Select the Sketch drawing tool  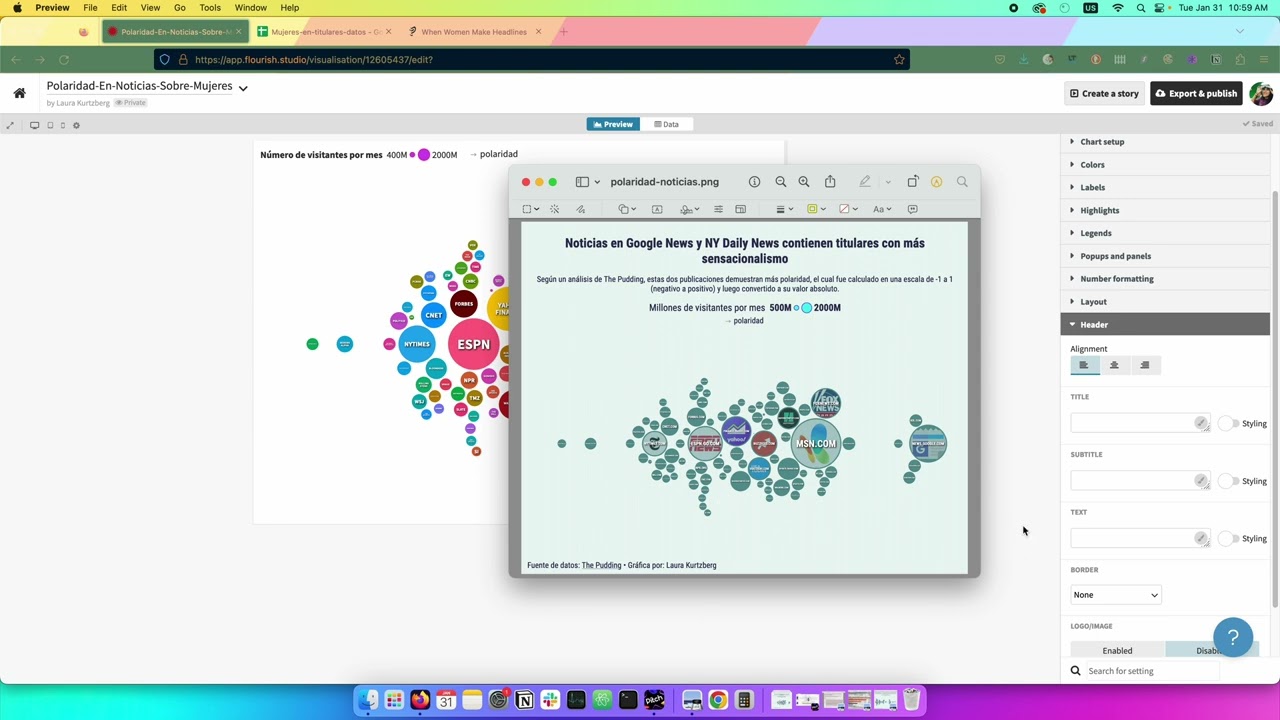[x=581, y=209]
